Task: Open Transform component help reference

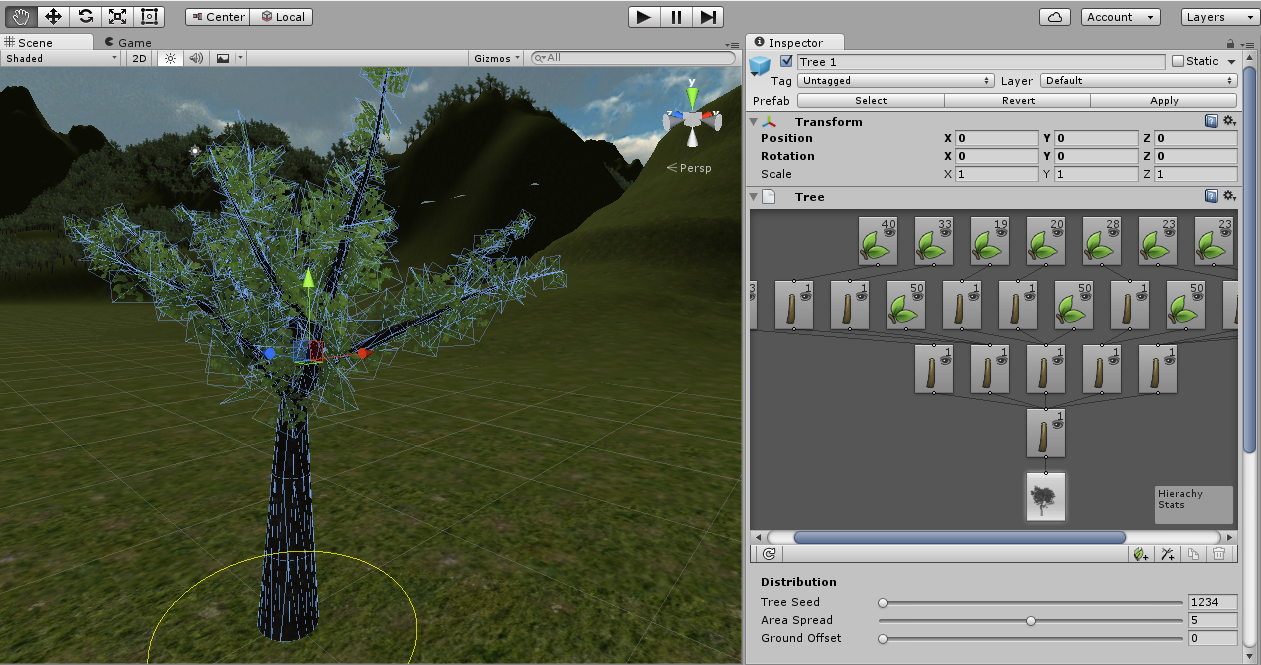Action: coord(1211,121)
